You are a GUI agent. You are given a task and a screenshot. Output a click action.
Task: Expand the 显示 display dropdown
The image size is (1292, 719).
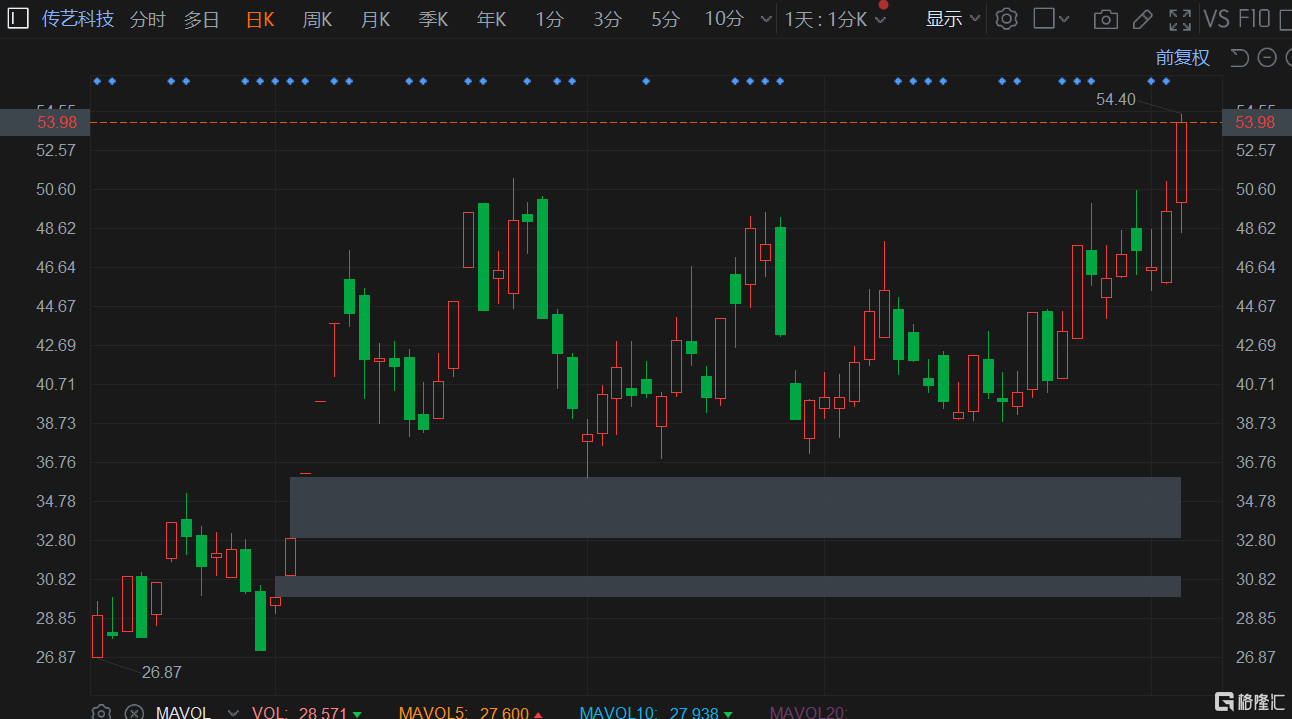coord(953,19)
